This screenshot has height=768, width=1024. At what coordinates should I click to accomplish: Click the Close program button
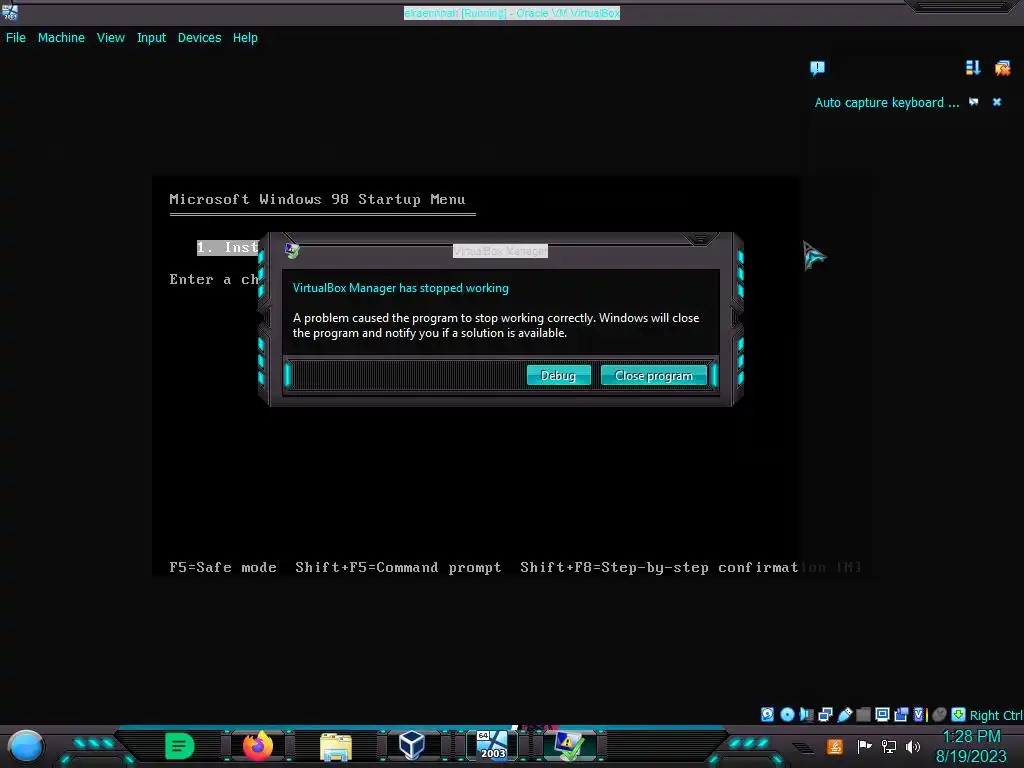tap(654, 376)
